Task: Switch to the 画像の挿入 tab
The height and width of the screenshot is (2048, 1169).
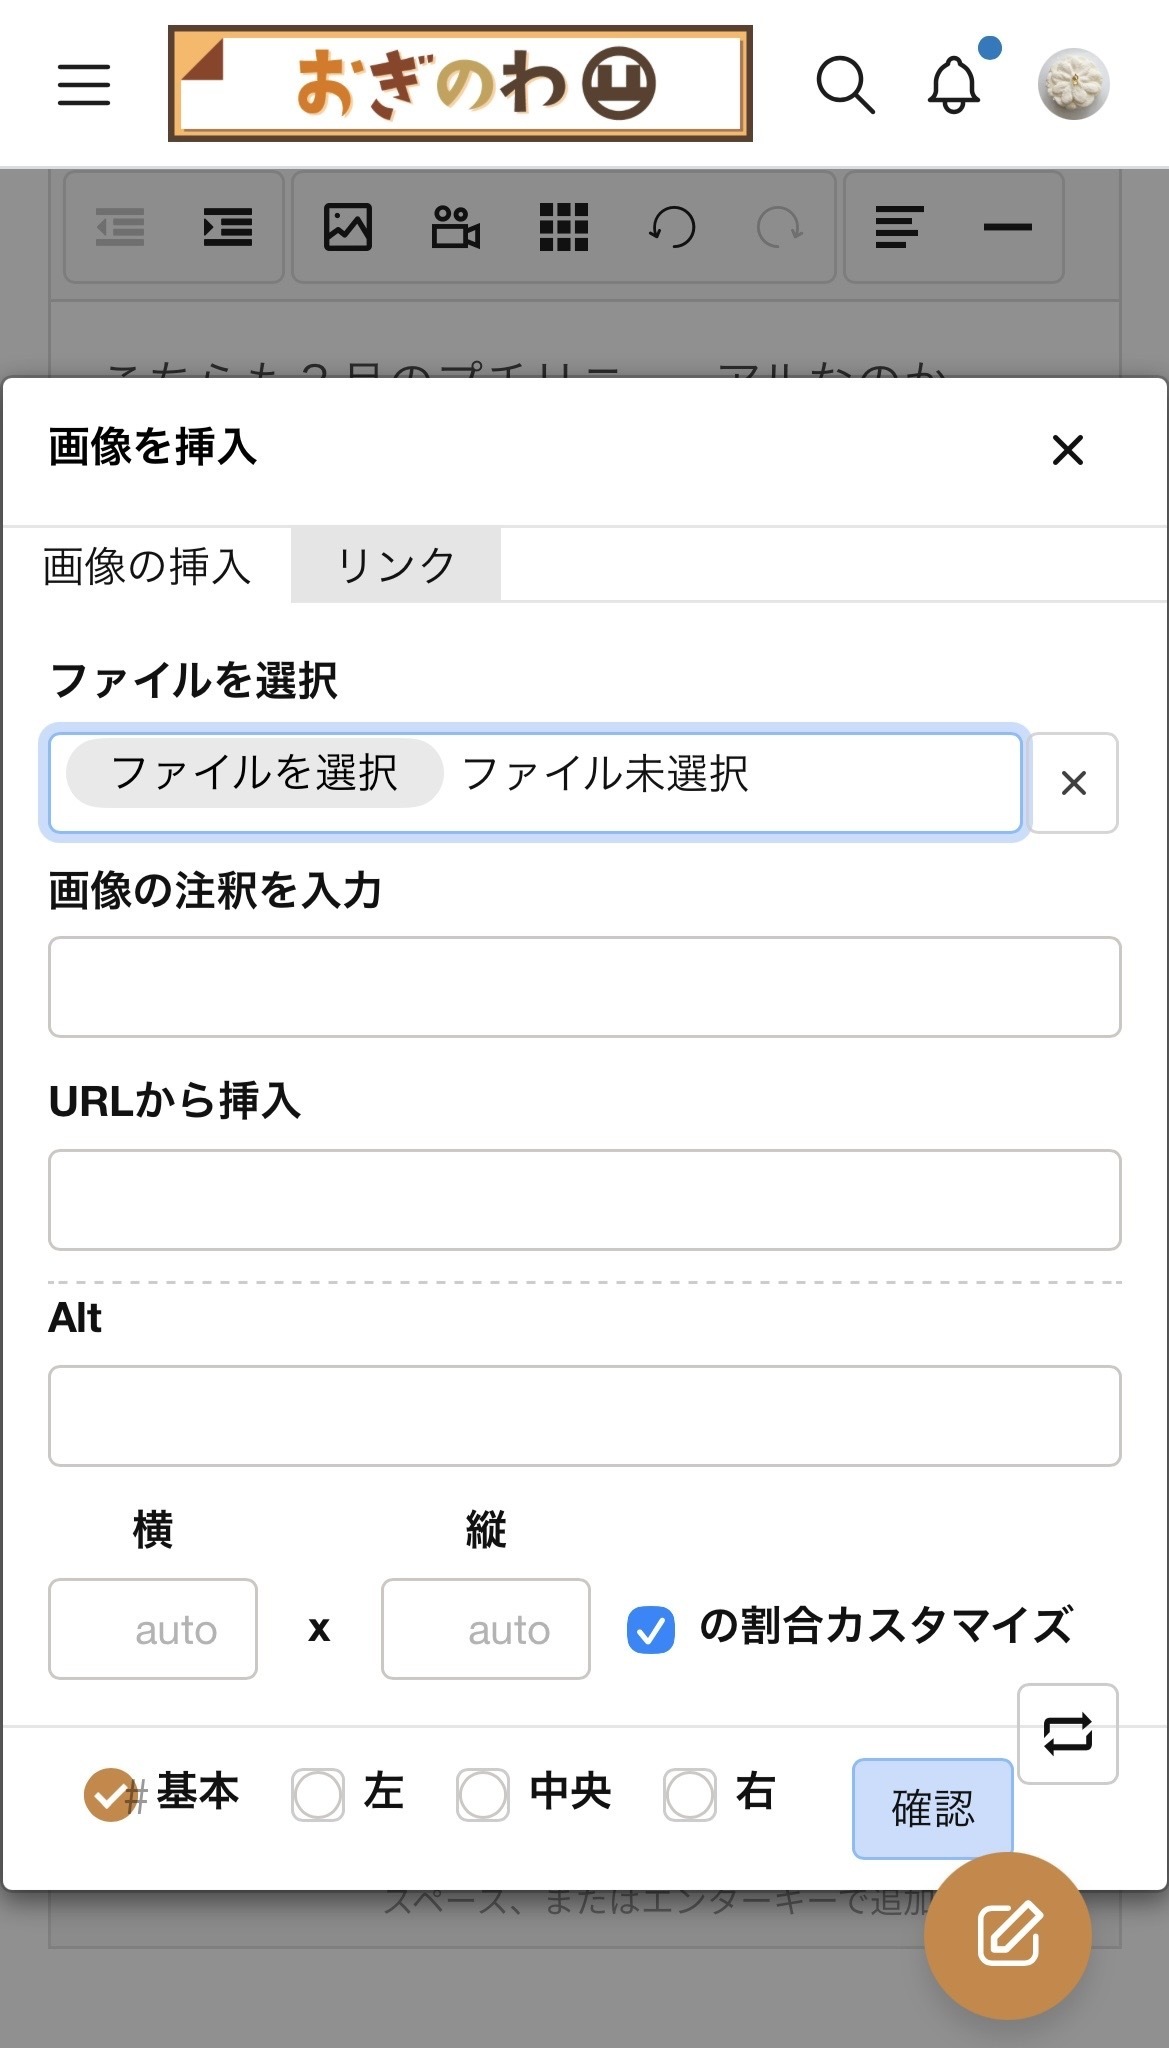Action: (x=147, y=566)
